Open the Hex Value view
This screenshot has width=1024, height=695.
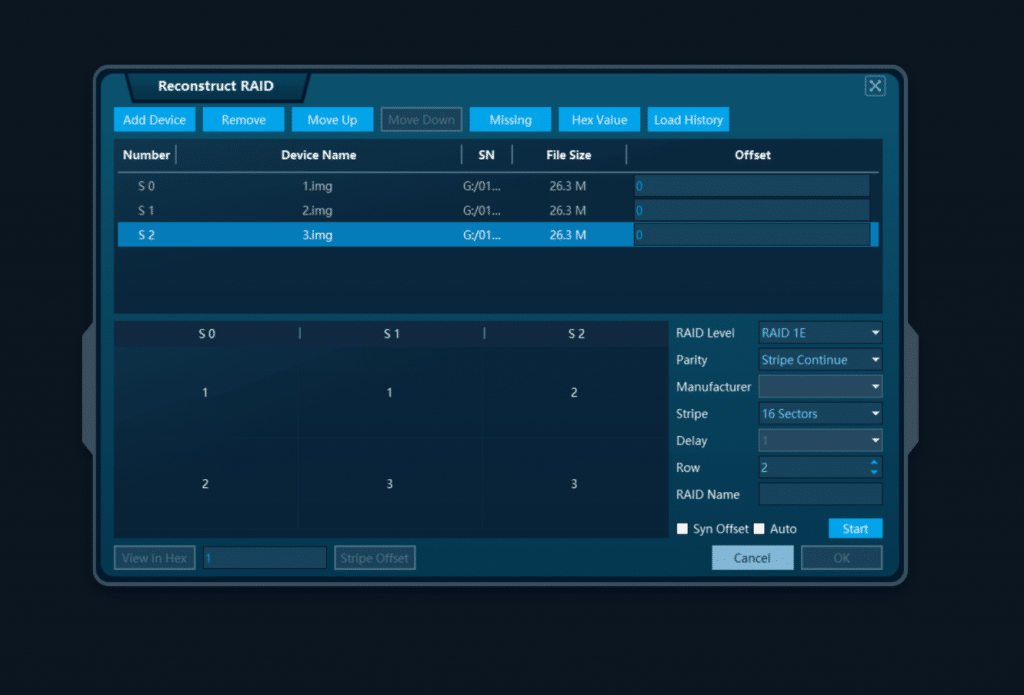599,120
